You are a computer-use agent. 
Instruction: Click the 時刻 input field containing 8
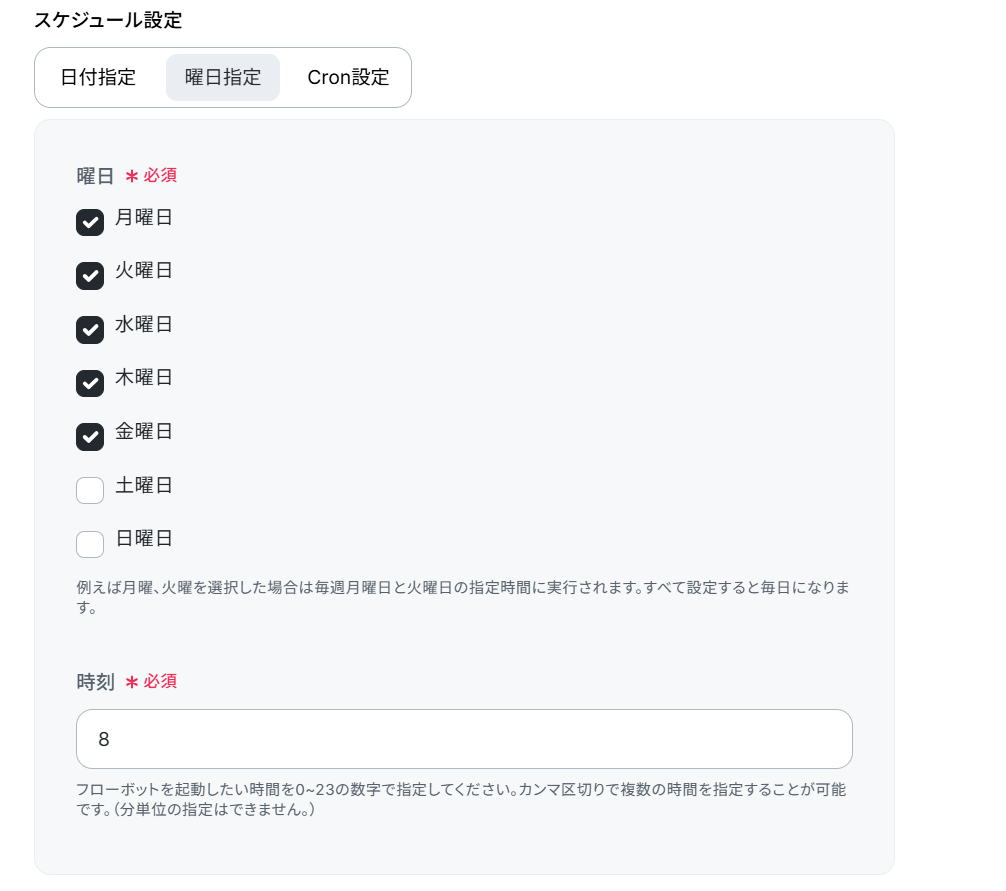[464, 739]
